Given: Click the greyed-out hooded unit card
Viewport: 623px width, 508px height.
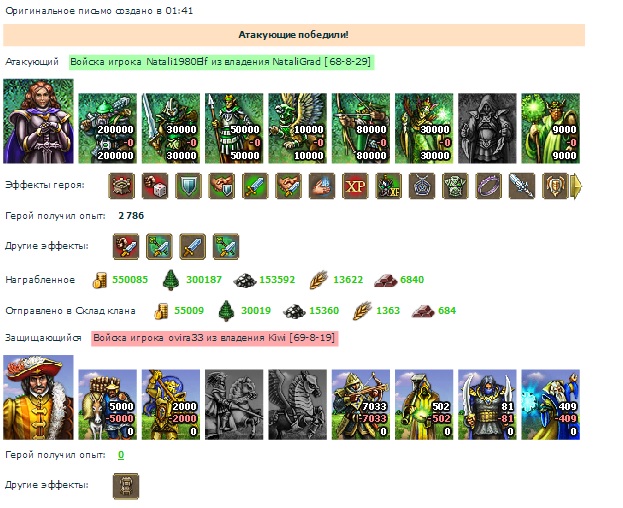Looking at the screenshot, I should point(488,128).
